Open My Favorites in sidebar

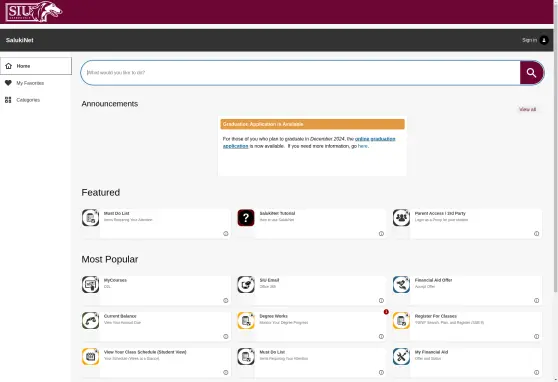(x=36, y=83)
